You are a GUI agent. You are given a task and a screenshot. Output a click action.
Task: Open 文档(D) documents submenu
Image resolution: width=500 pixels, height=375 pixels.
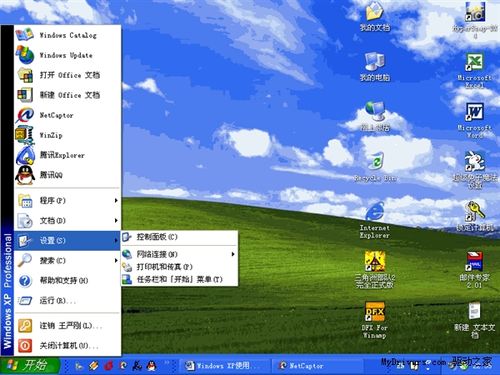click(67, 220)
